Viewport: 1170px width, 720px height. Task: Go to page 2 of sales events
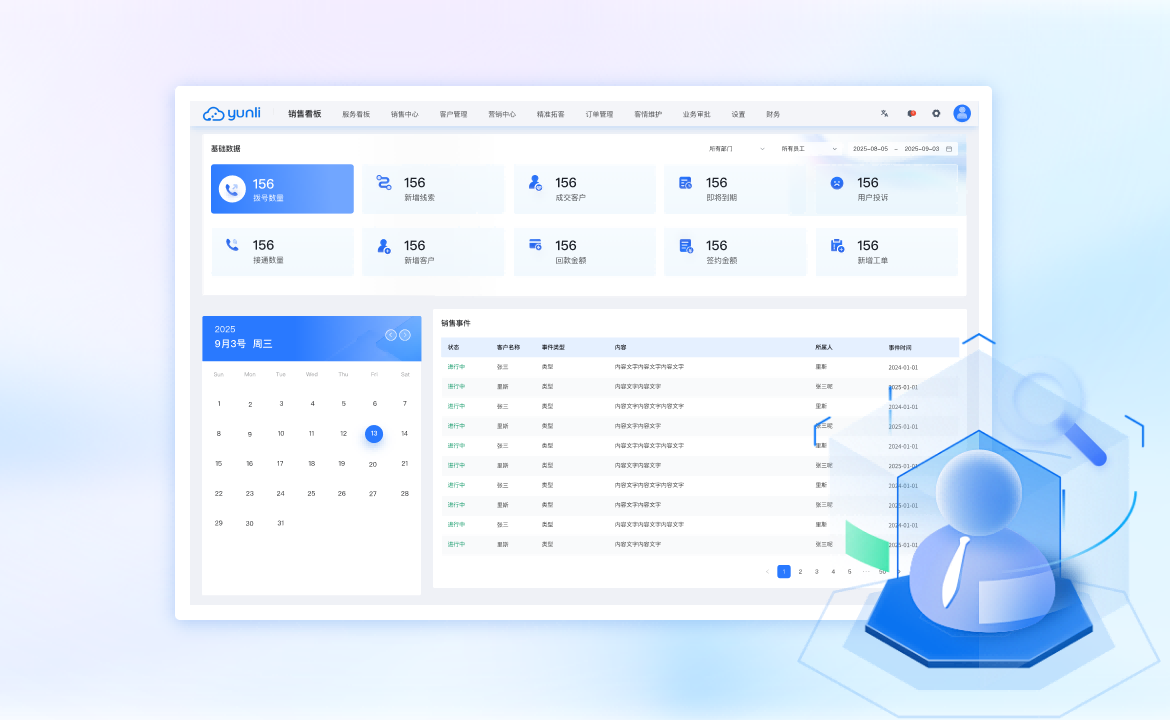coord(800,572)
